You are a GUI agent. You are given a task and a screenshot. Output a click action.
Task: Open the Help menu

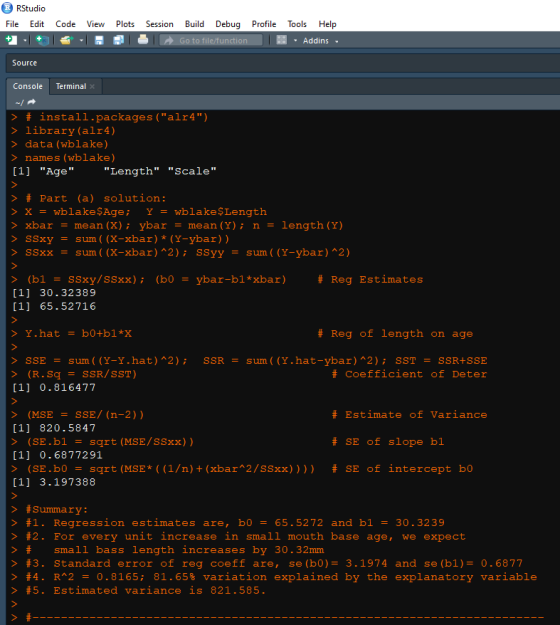pyautogui.click(x=327, y=24)
